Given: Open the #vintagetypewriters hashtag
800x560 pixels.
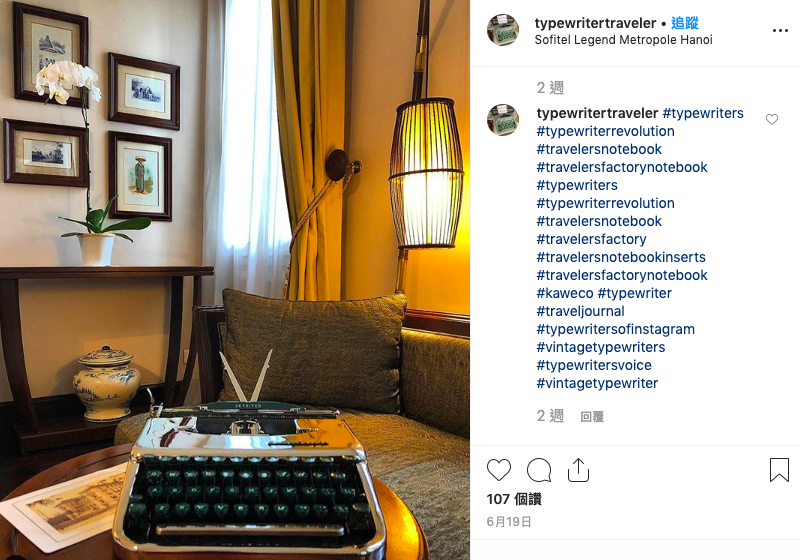Looking at the screenshot, I should 601,347.
